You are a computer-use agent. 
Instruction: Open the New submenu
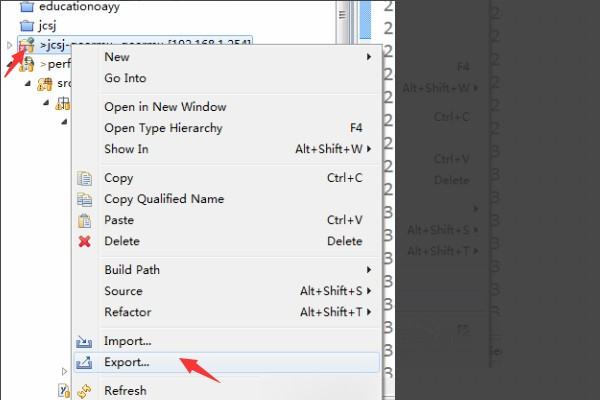[x=227, y=57]
